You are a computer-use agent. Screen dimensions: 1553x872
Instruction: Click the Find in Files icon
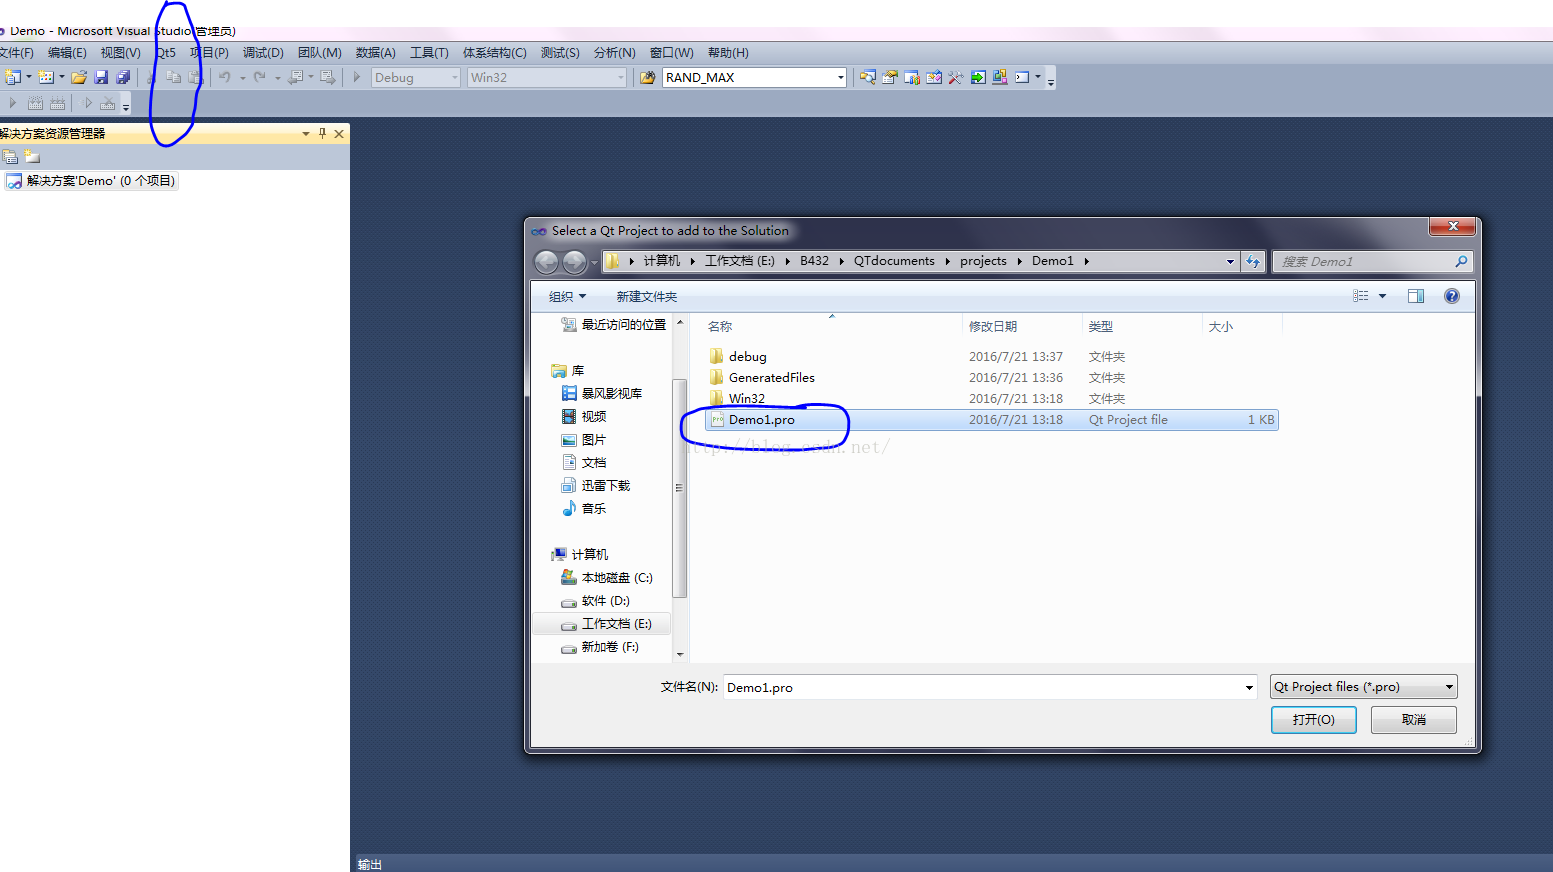pyautogui.click(x=648, y=77)
